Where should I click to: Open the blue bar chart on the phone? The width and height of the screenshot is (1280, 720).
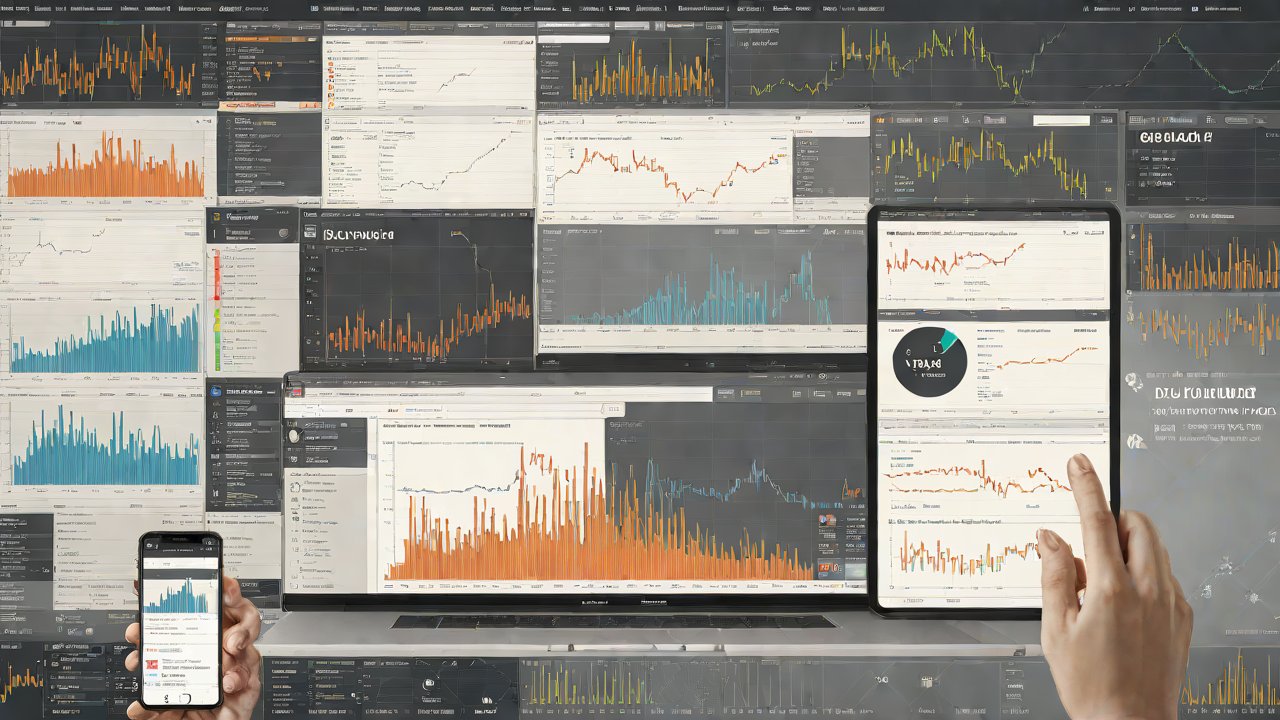(x=180, y=596)
